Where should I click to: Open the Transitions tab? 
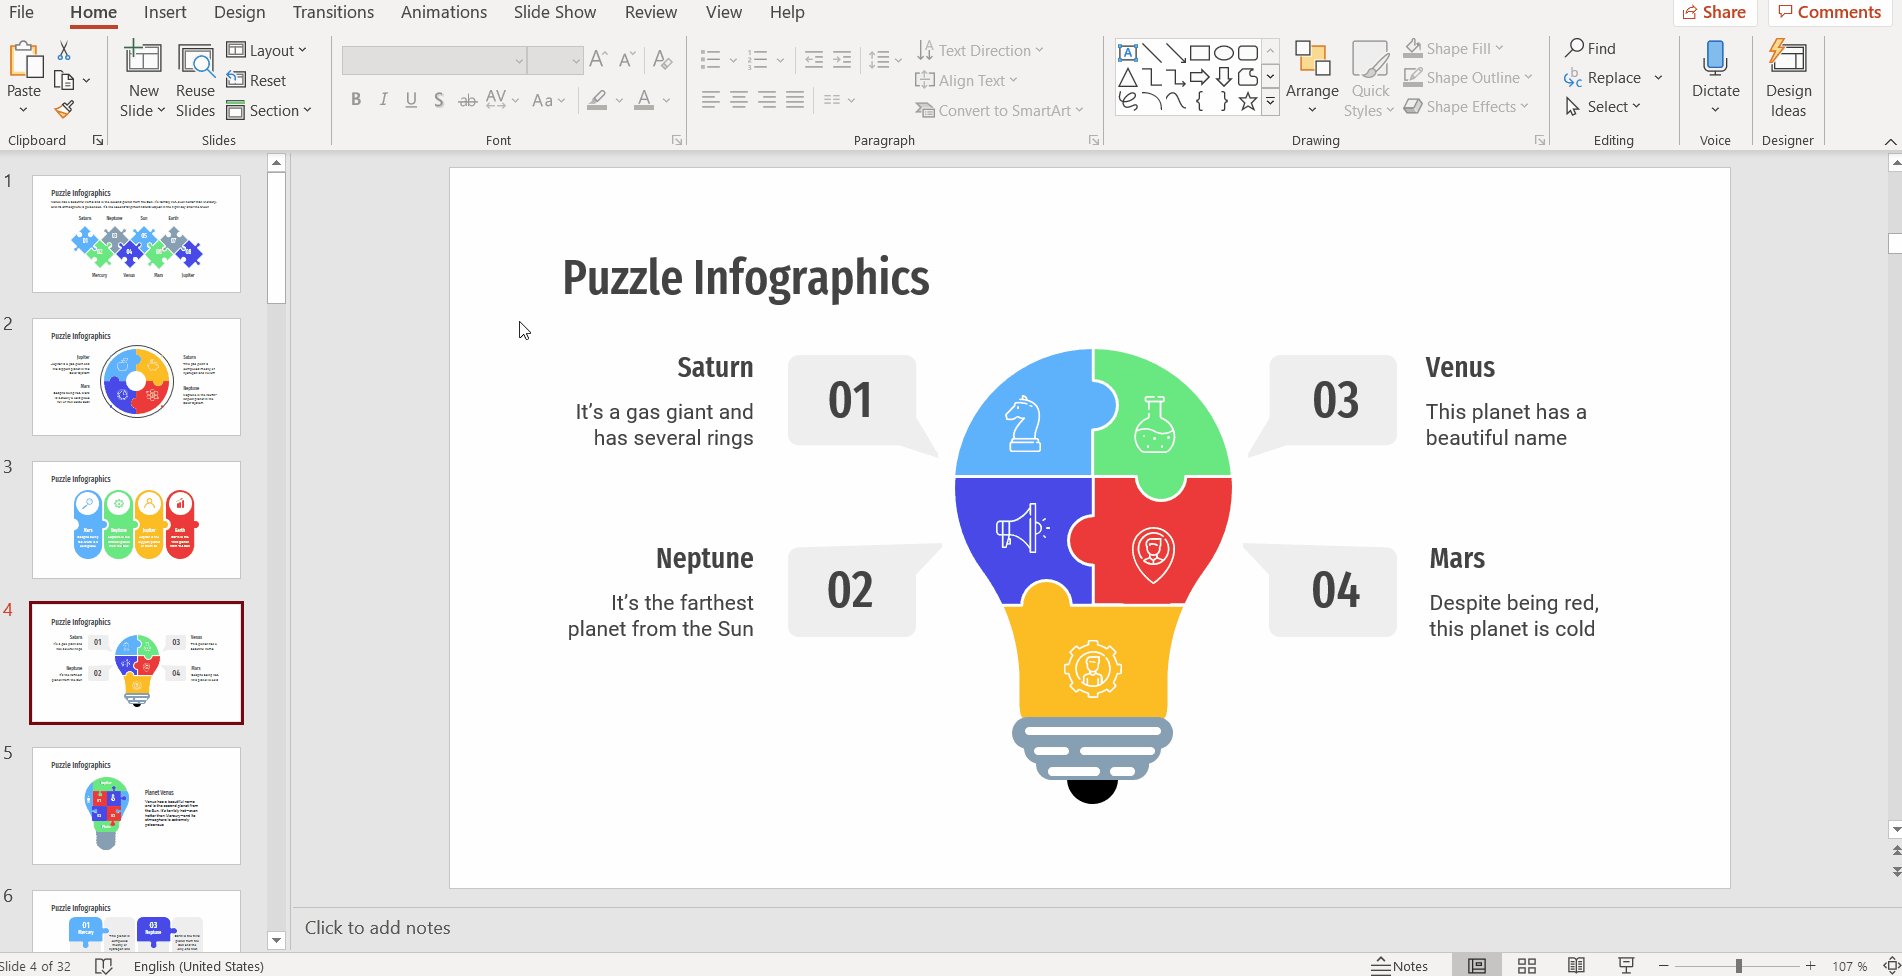[x=333, y=12]
